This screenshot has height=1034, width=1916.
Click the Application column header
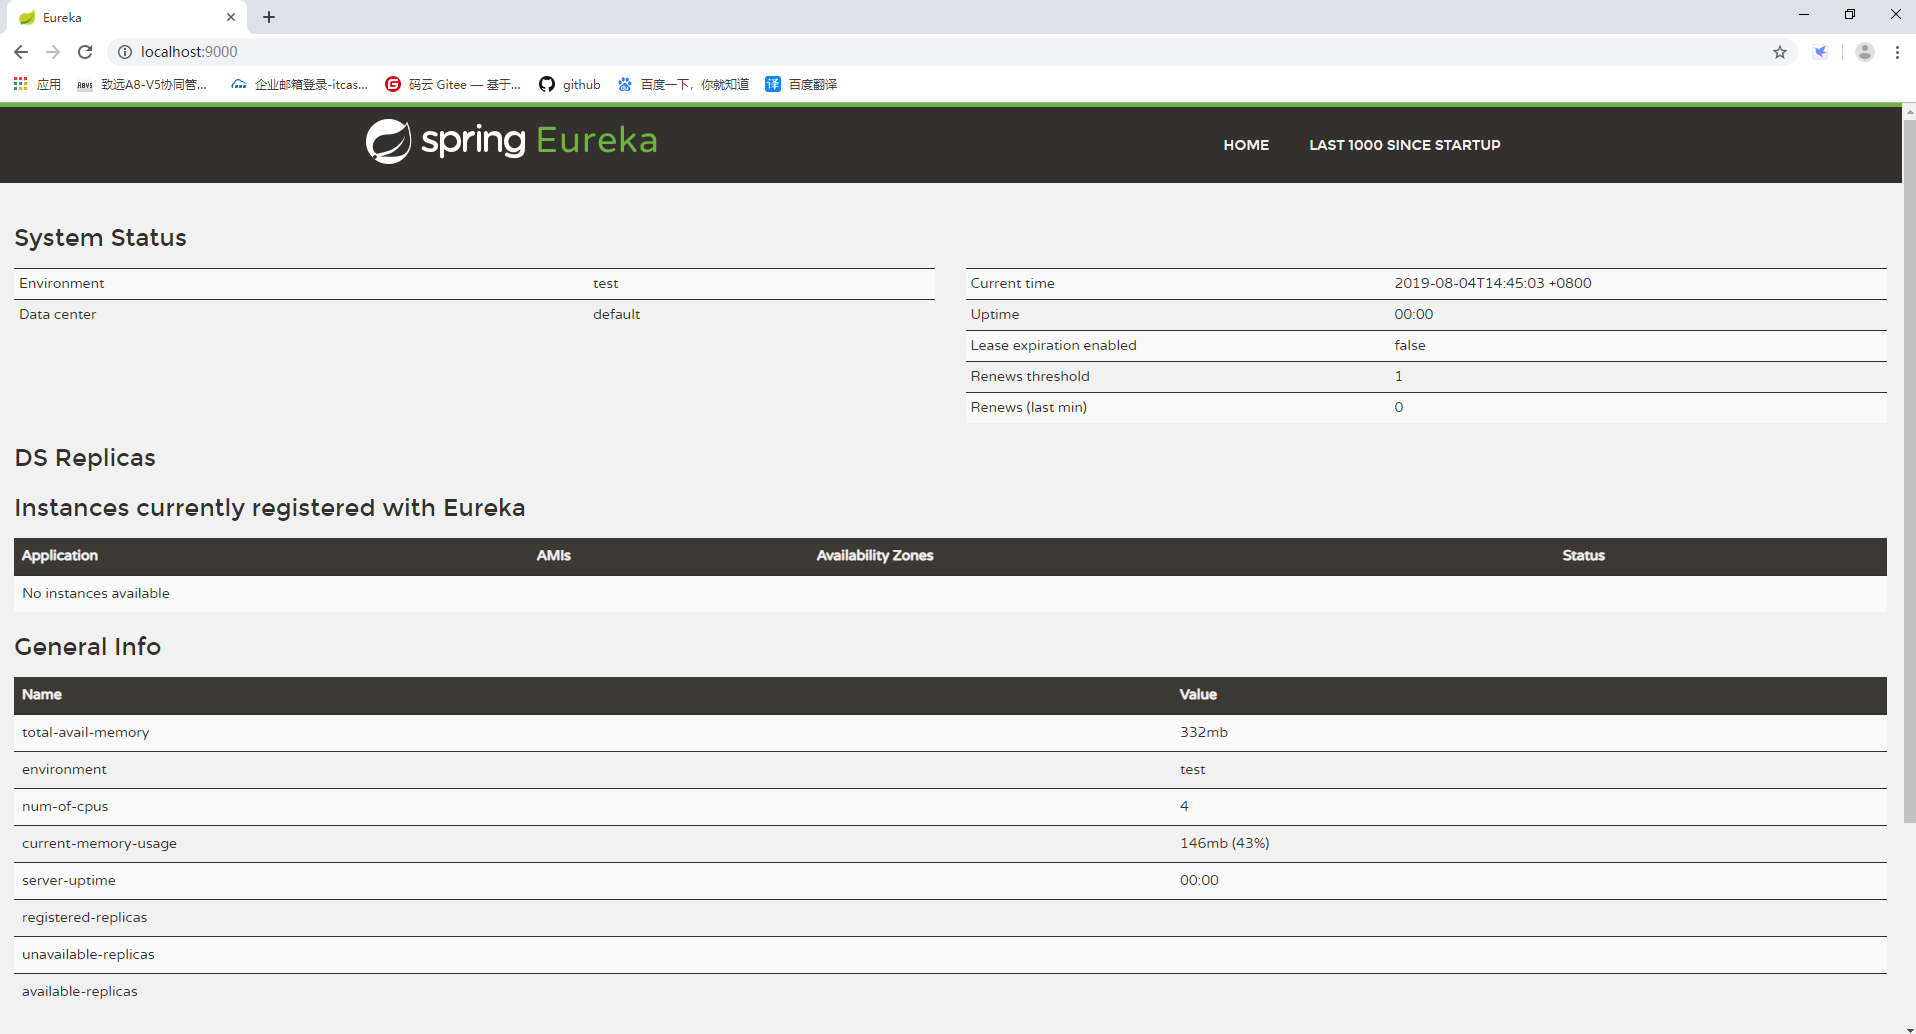point(60,556)
